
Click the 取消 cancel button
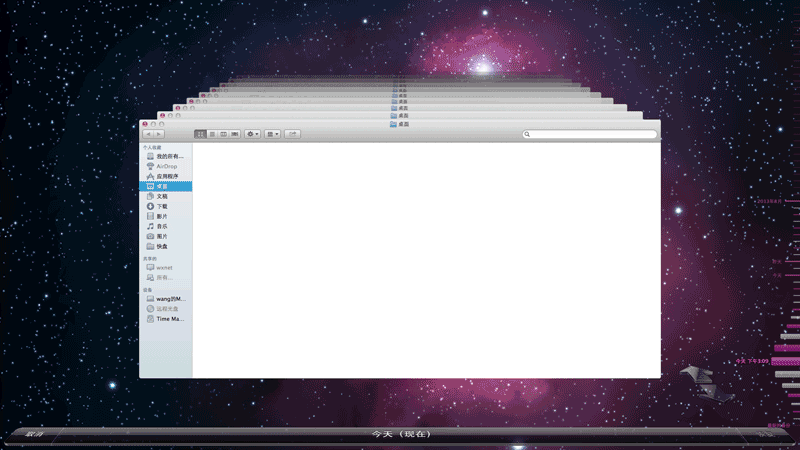tap(34, 435)
